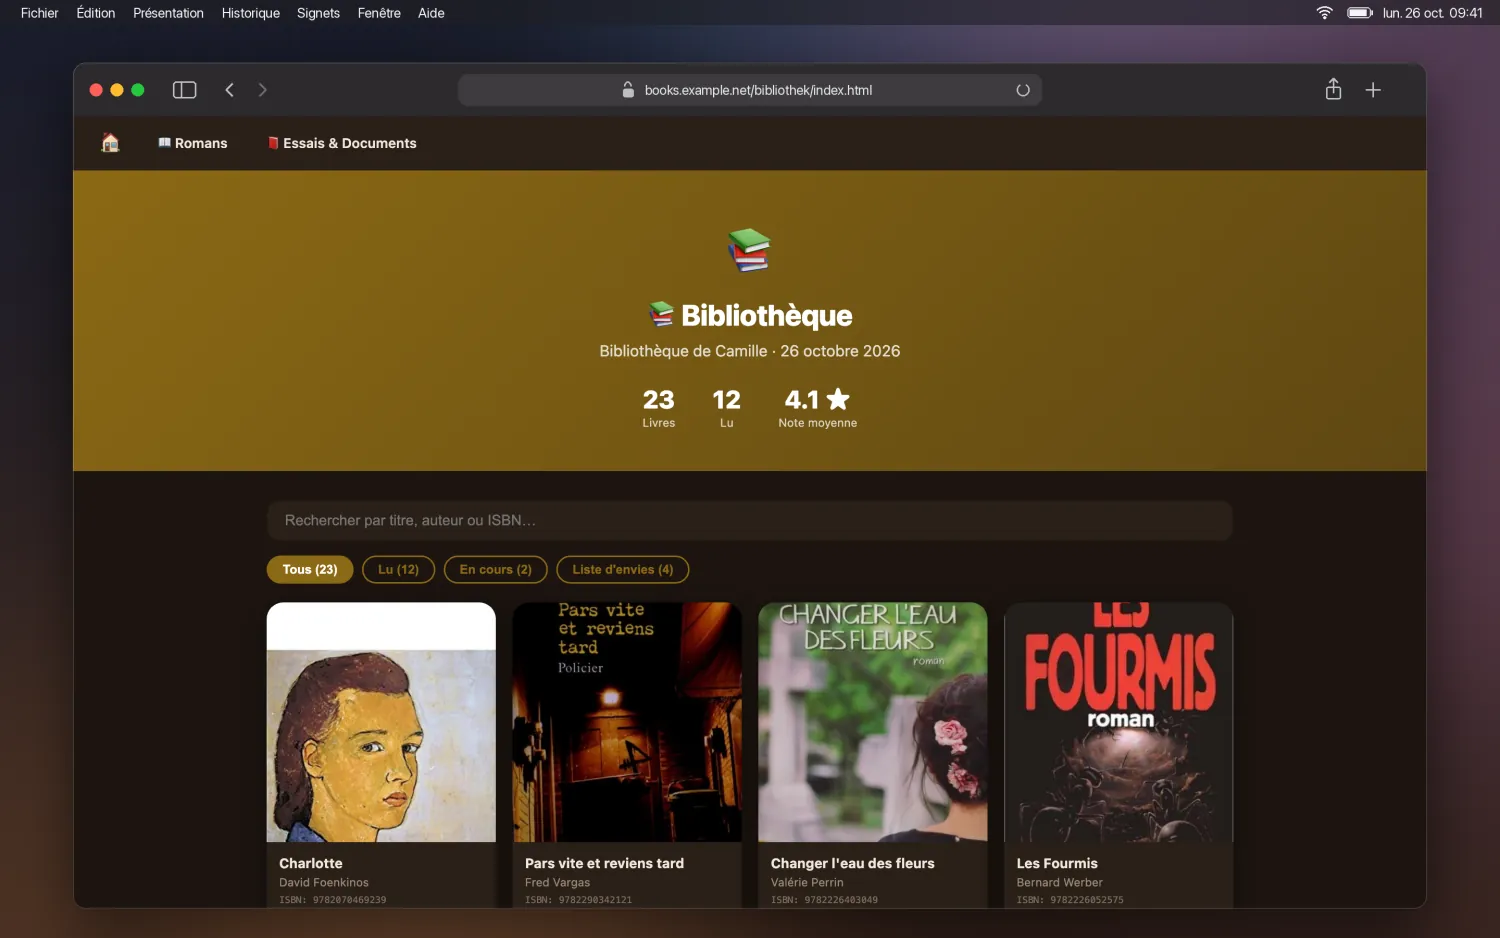The width and height of the screenshot is (1500, 938).
Task: Open the Édition menu
Action: 96,13
